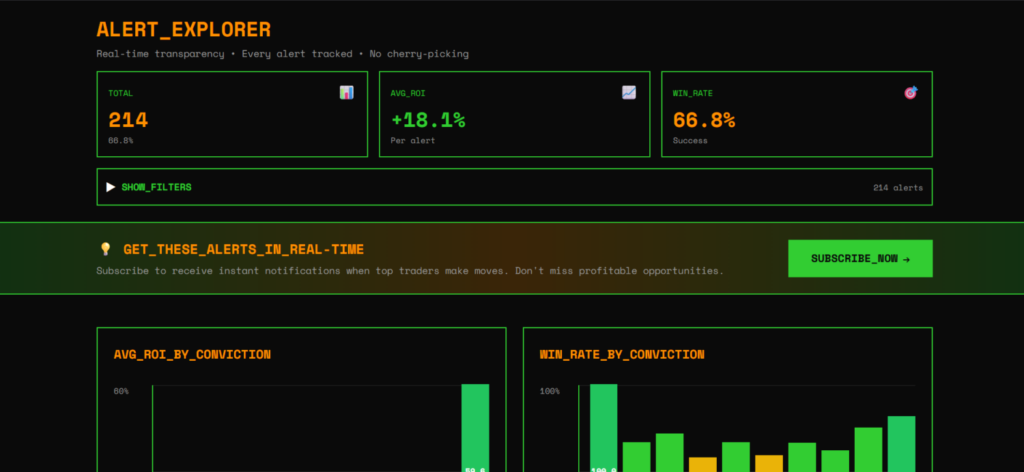The image size is (1024, 472).
Task: Click the "Real-time transparency" tagline text
Action: 160,54
